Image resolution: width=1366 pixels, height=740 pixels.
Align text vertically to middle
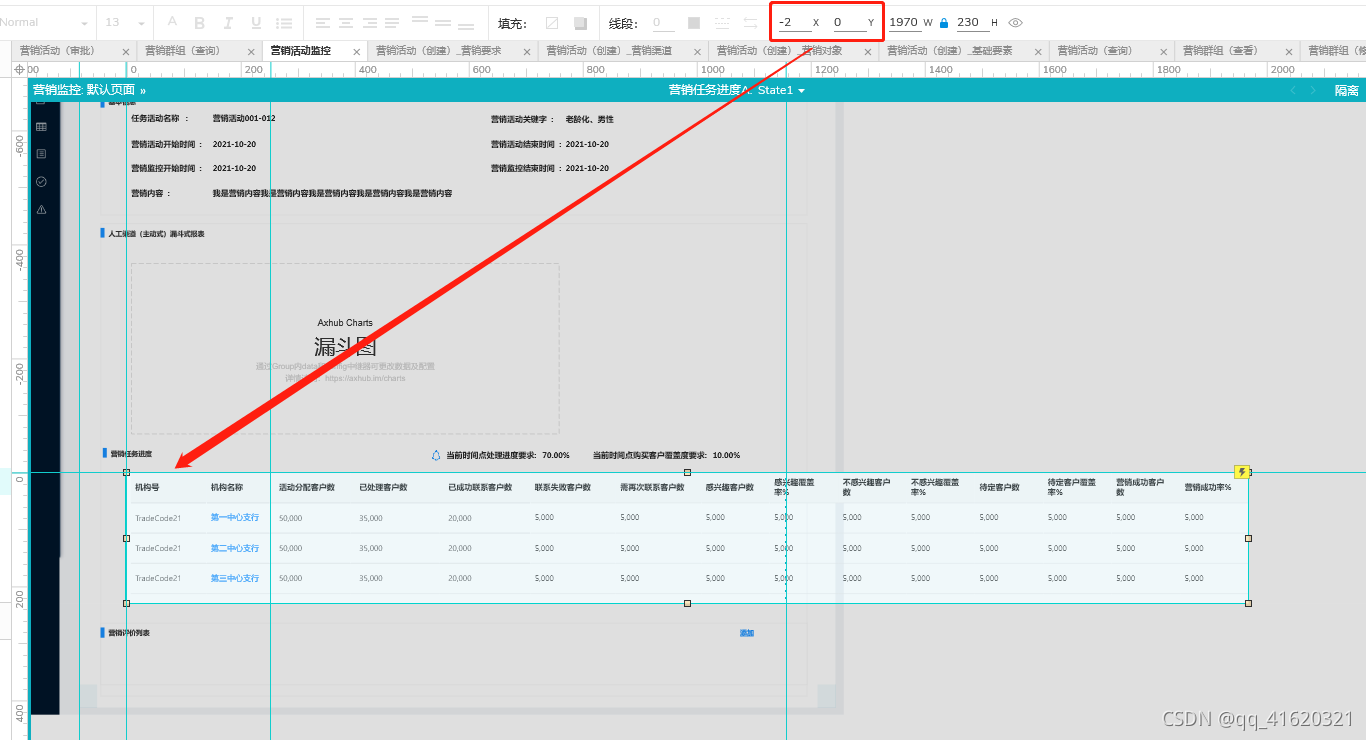click(444, 22)
